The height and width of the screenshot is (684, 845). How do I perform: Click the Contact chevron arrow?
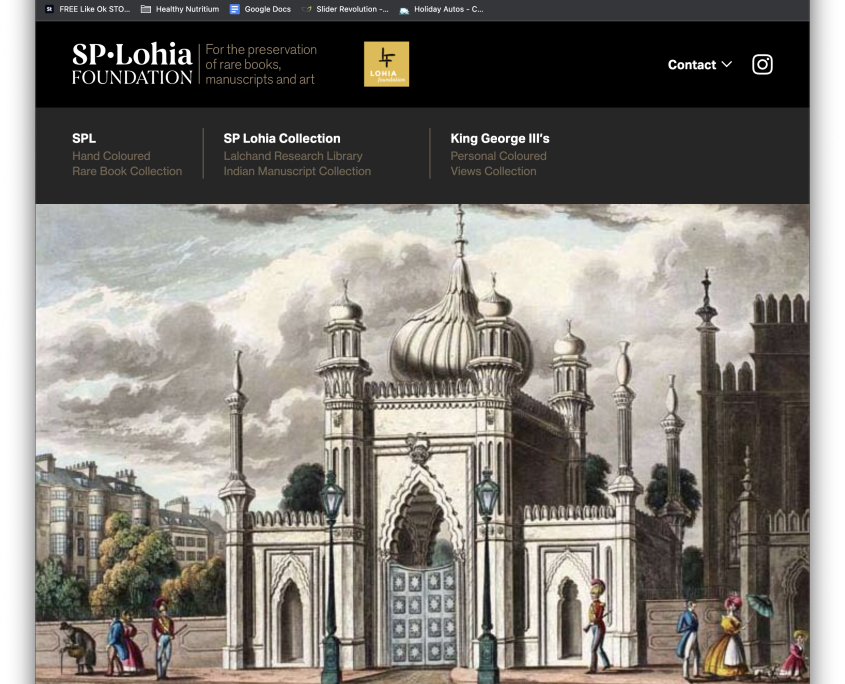click(x=726, y=64)
